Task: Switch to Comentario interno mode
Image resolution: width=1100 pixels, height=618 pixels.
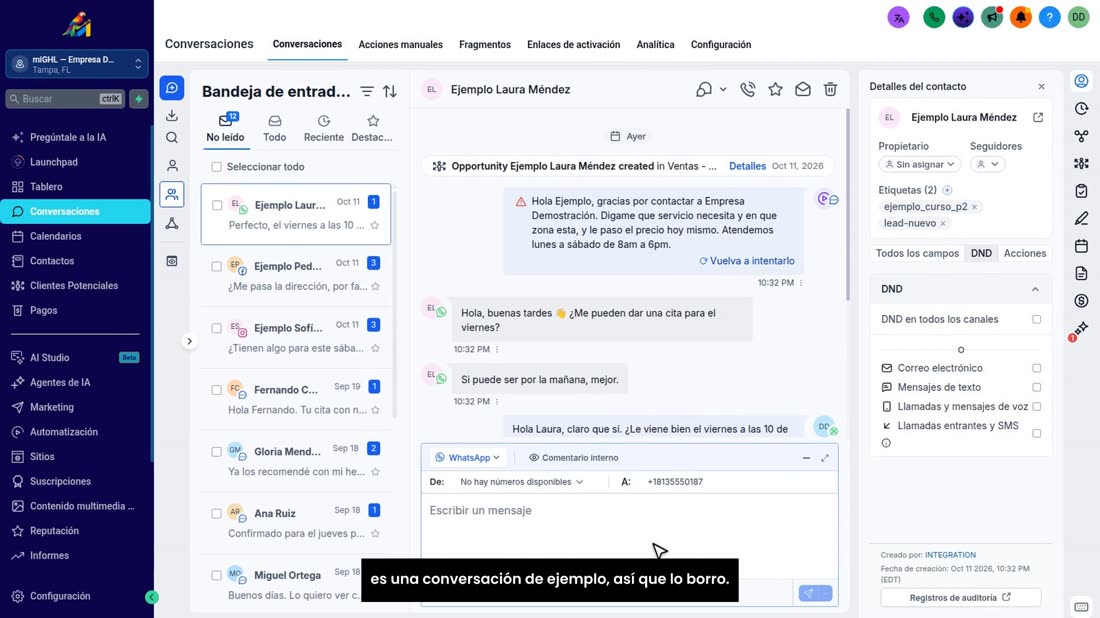Action: point(573,458)
